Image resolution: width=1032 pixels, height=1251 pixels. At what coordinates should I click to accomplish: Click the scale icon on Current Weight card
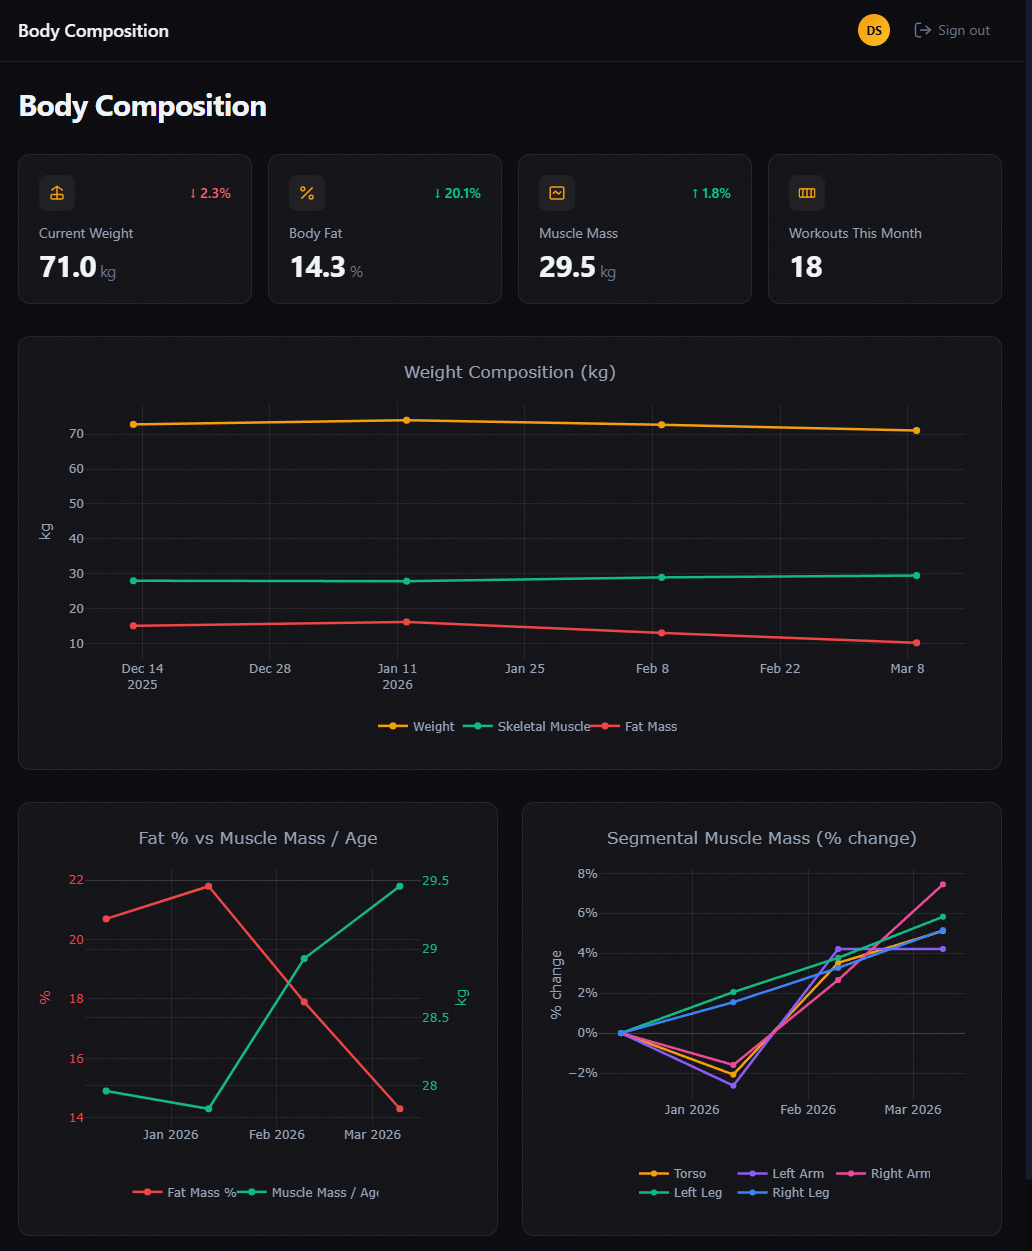point(57,193)
